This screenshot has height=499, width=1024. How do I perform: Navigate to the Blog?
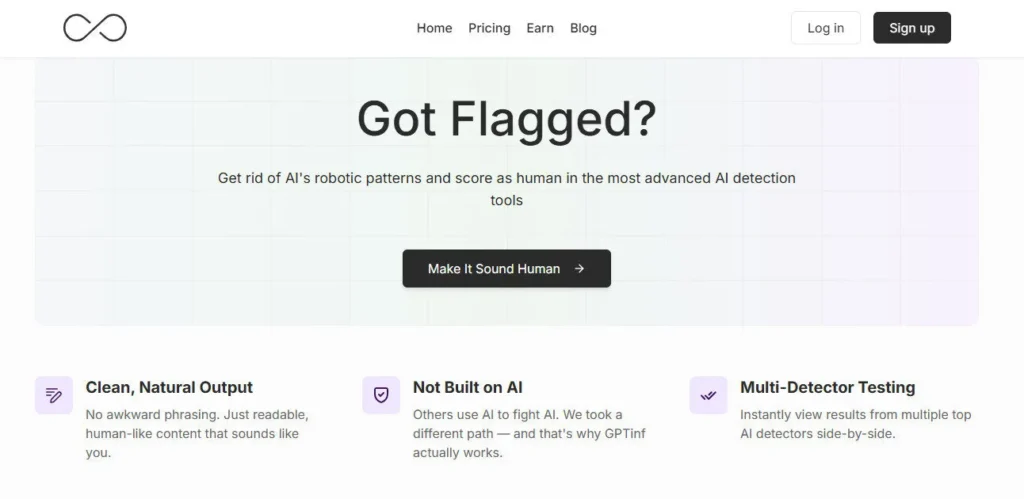(x=583, y=28)
